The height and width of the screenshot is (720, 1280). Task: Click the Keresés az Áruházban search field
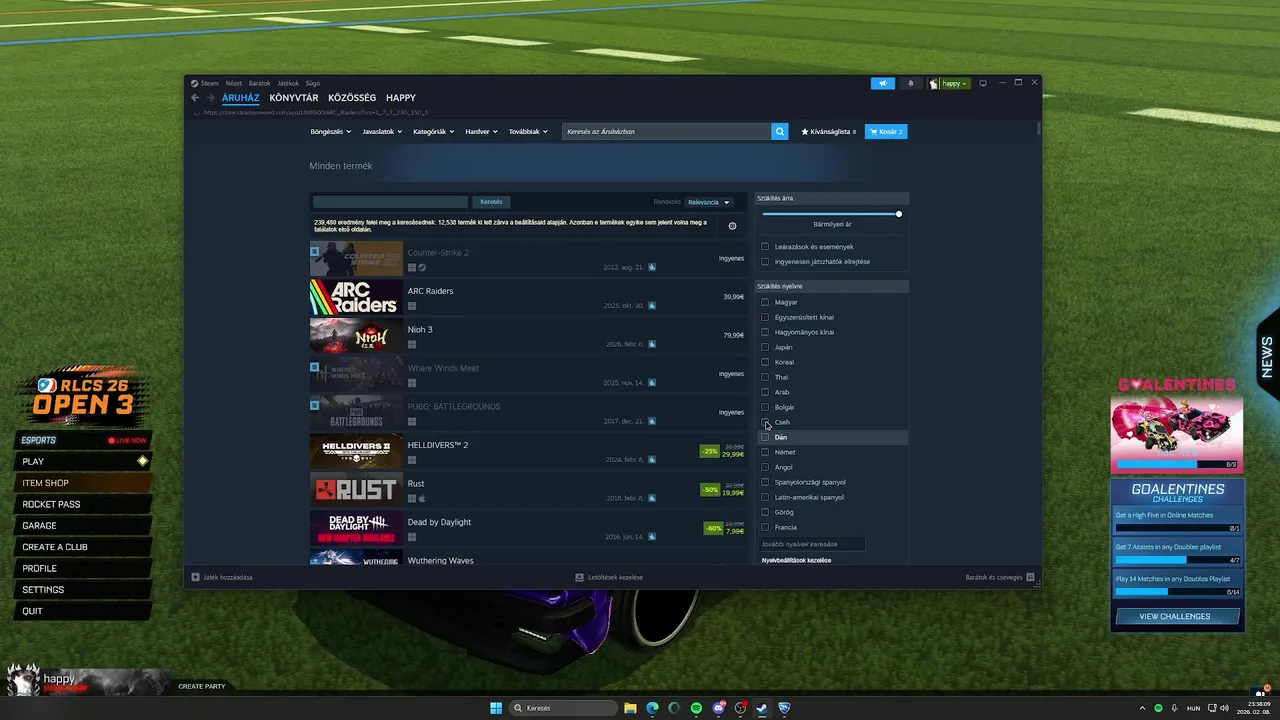point(666,132)
